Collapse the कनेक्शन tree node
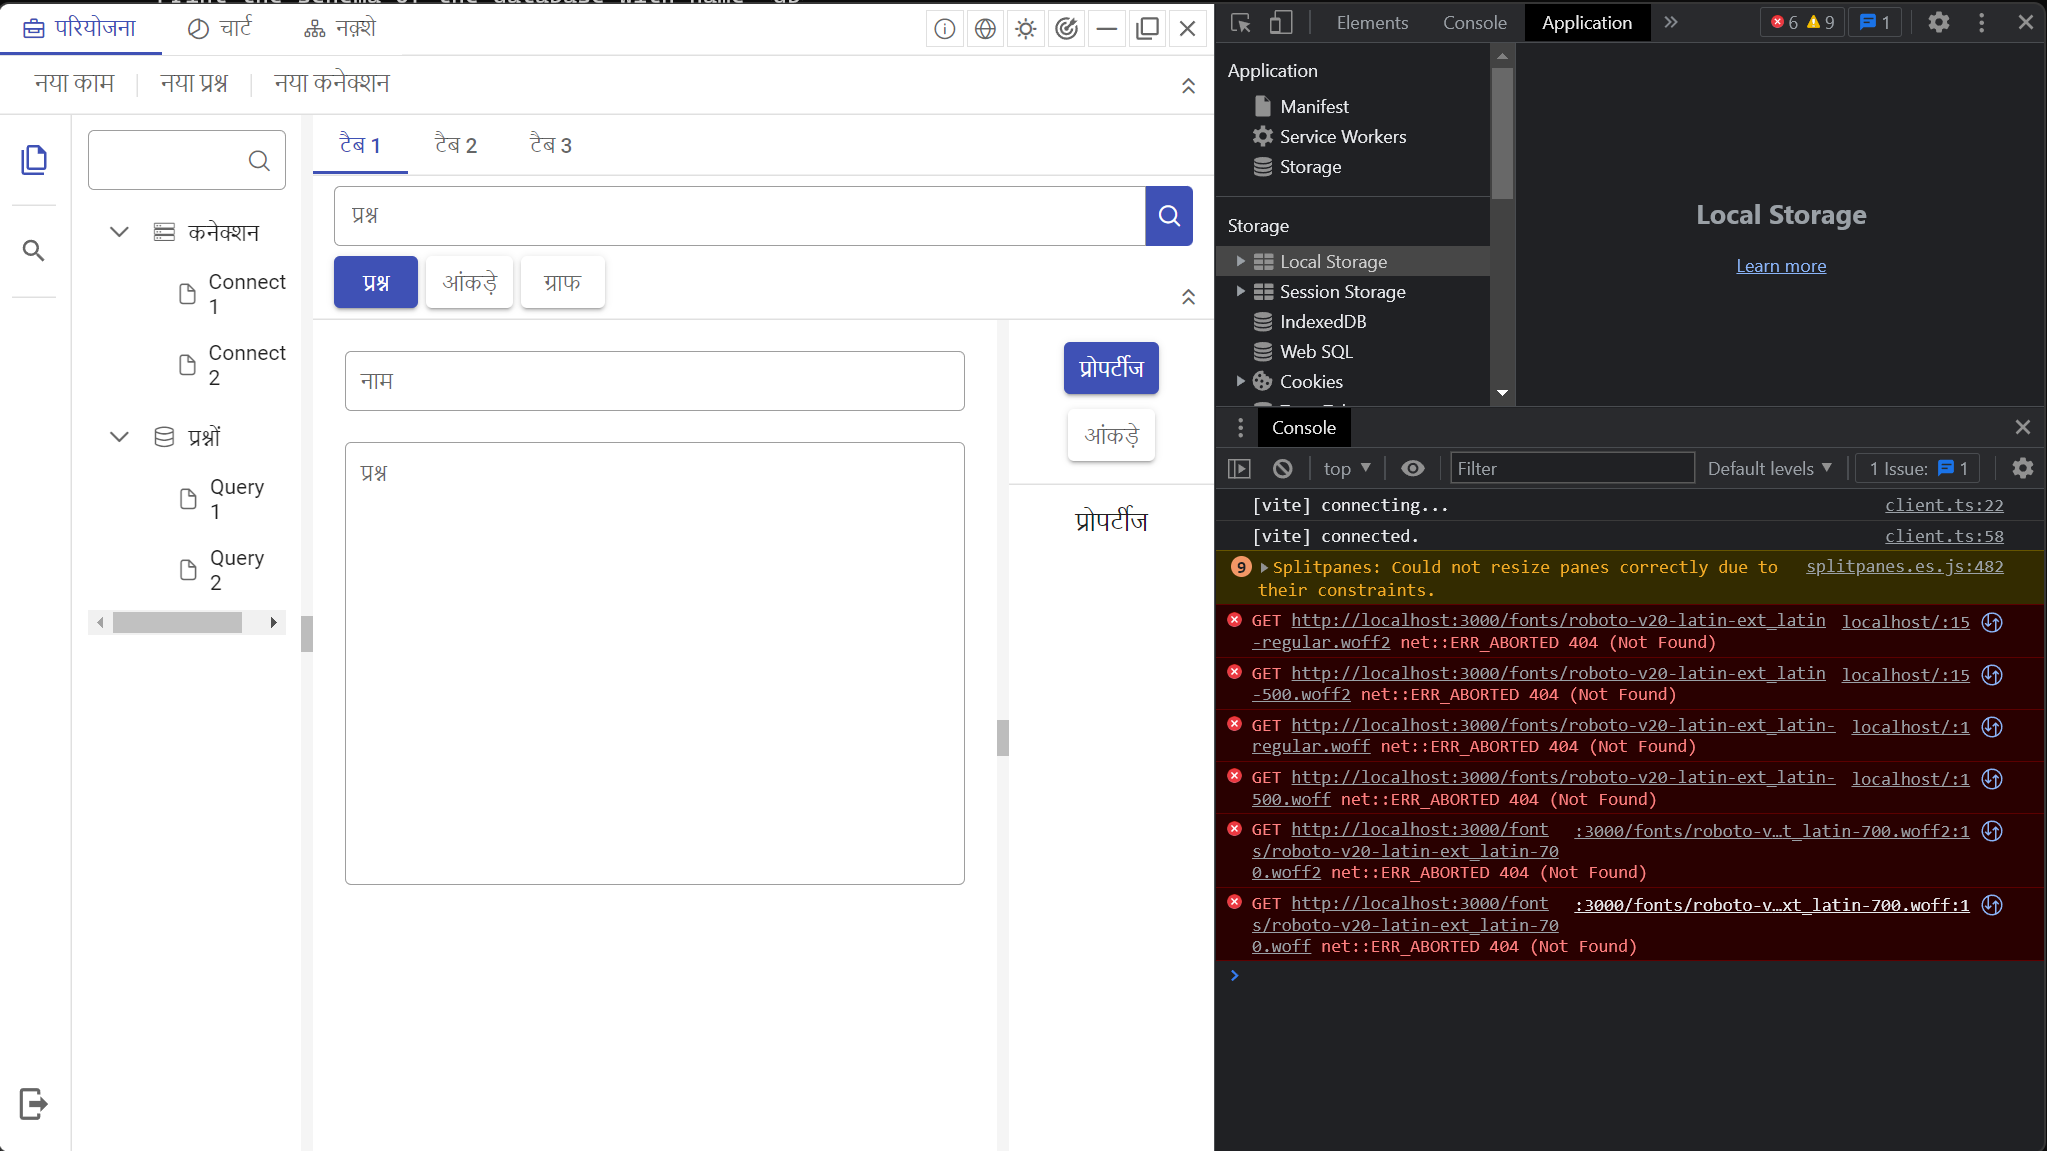 pos(119,231)
